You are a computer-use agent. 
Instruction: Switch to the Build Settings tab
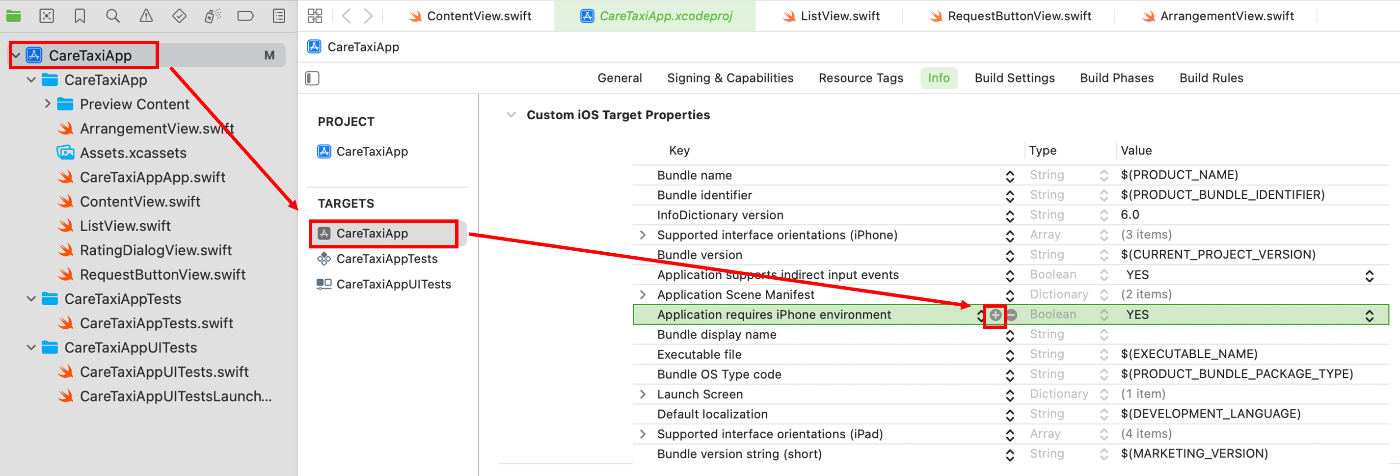pos(1015,78)
